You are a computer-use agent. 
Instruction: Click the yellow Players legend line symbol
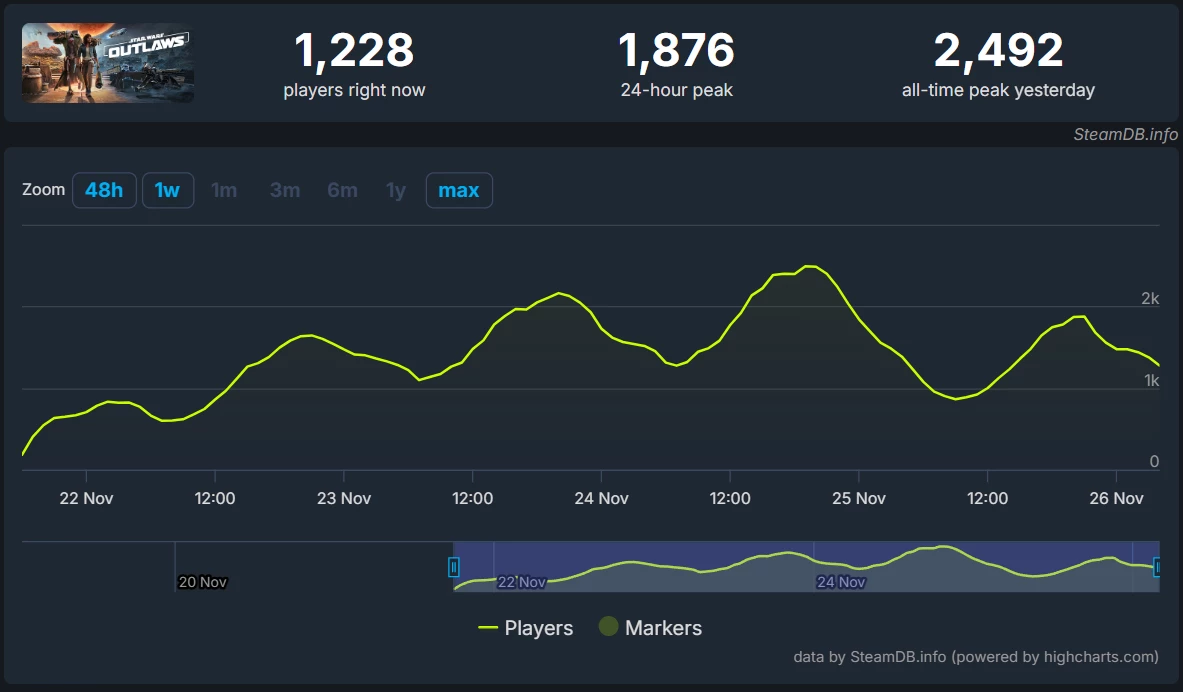(x=488, y=628)
